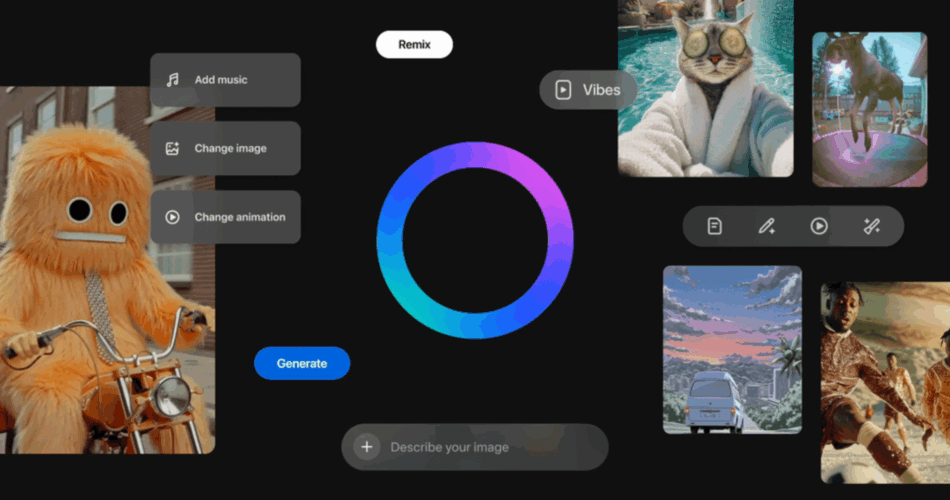Viewport: 950px width, 500px height.
Task: Click the Vibes play video icon
Action: 563,90
